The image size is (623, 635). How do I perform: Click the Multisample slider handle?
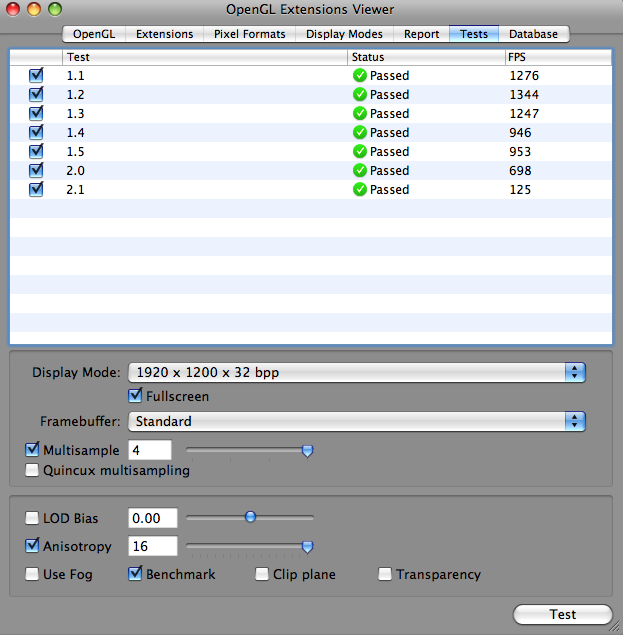(x=307, y=451)
